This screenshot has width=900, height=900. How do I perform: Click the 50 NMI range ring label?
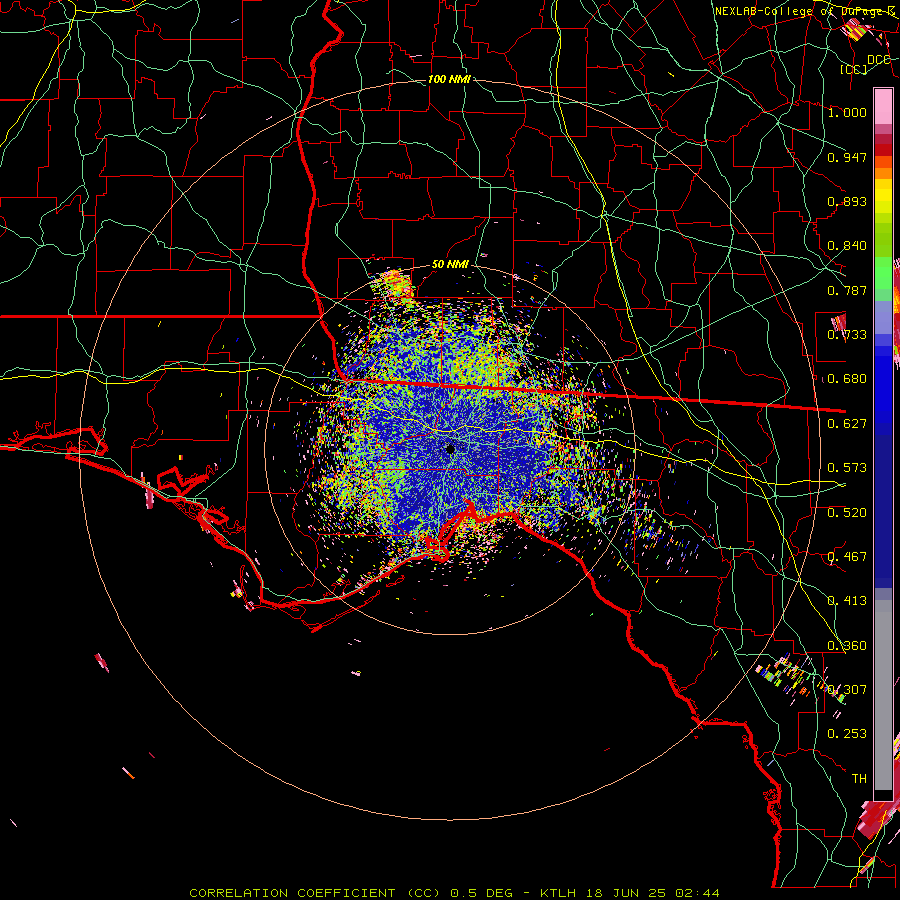[x=451, y=264]
